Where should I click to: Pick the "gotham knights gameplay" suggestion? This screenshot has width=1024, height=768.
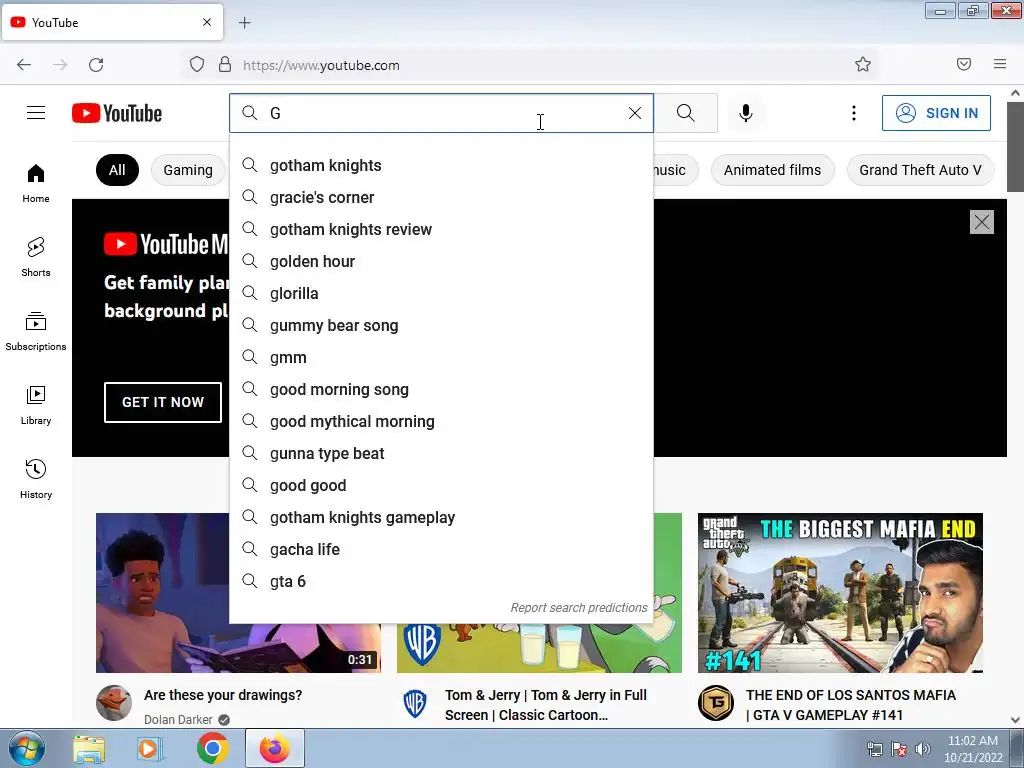pos(441,517)
